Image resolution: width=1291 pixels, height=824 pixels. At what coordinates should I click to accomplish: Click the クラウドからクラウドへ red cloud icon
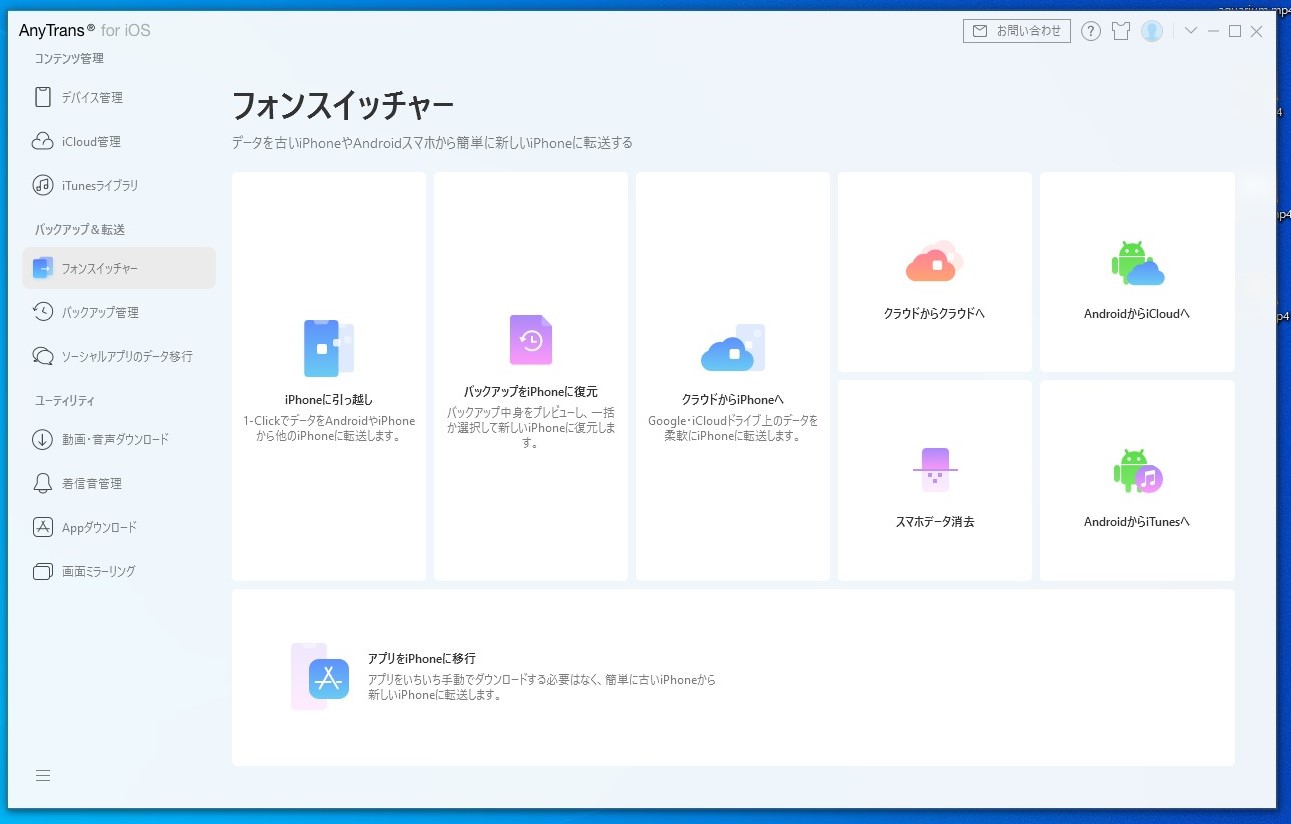coord(934,261)
